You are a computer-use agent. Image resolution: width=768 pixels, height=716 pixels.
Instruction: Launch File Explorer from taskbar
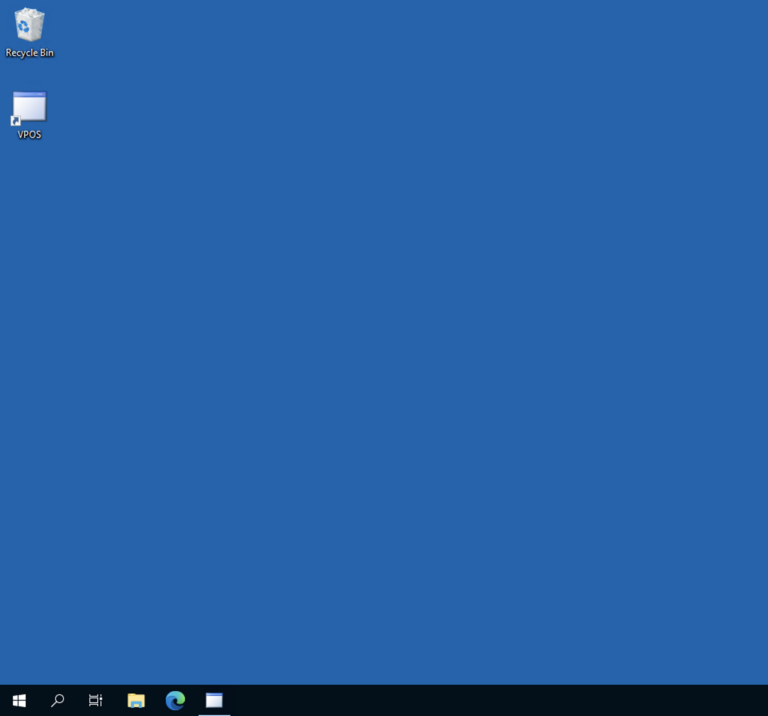pos(136,700)
